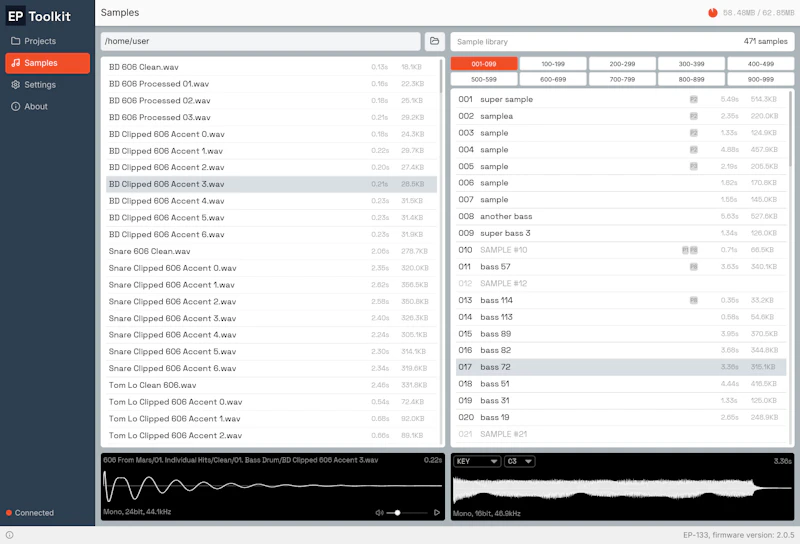The height and width of the screenshot is (544, 800).
Task: Select the 300-399 sample range tab
Action: (691, 64)
